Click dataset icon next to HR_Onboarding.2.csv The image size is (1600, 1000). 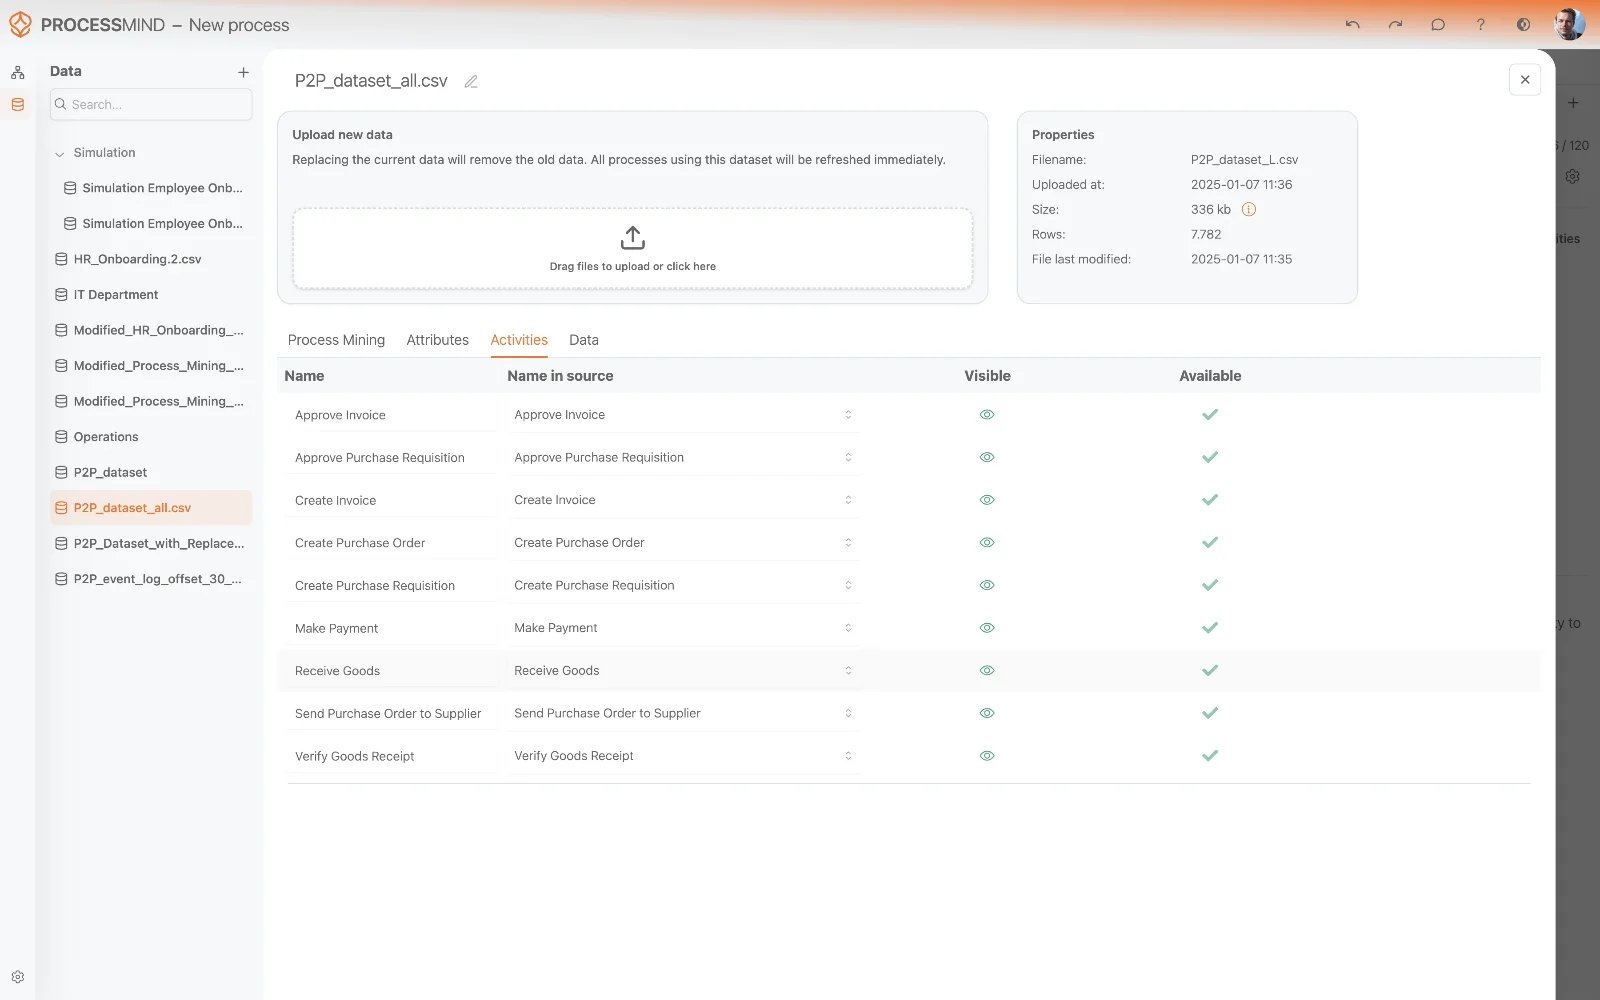61,259
